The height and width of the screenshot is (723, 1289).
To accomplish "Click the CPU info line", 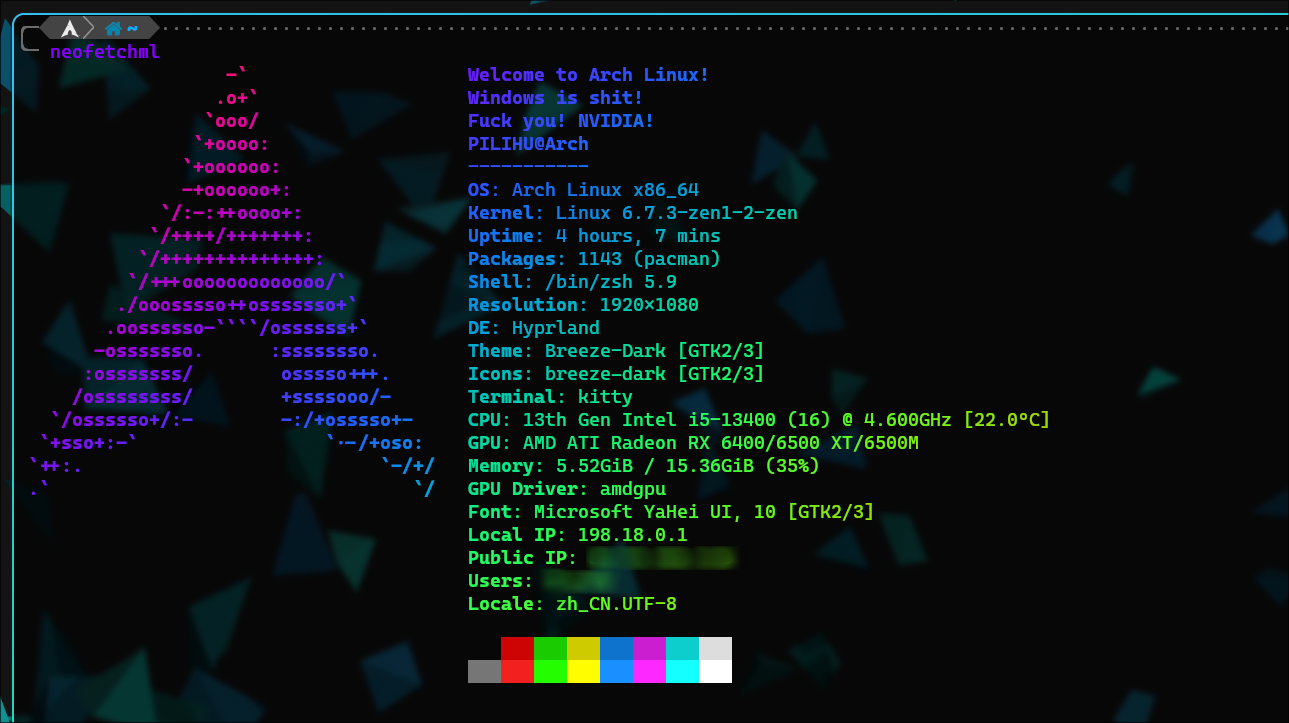I will click(758, 420).
